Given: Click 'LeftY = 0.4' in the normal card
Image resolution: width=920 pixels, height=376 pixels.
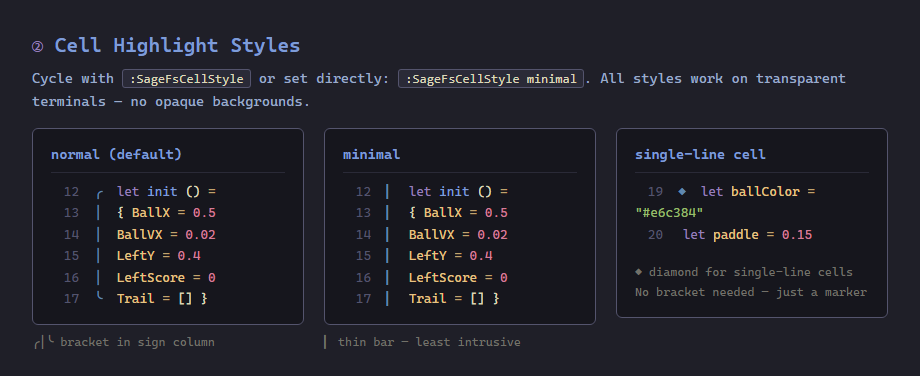Looking at the screenshot, I should (159, 256).
